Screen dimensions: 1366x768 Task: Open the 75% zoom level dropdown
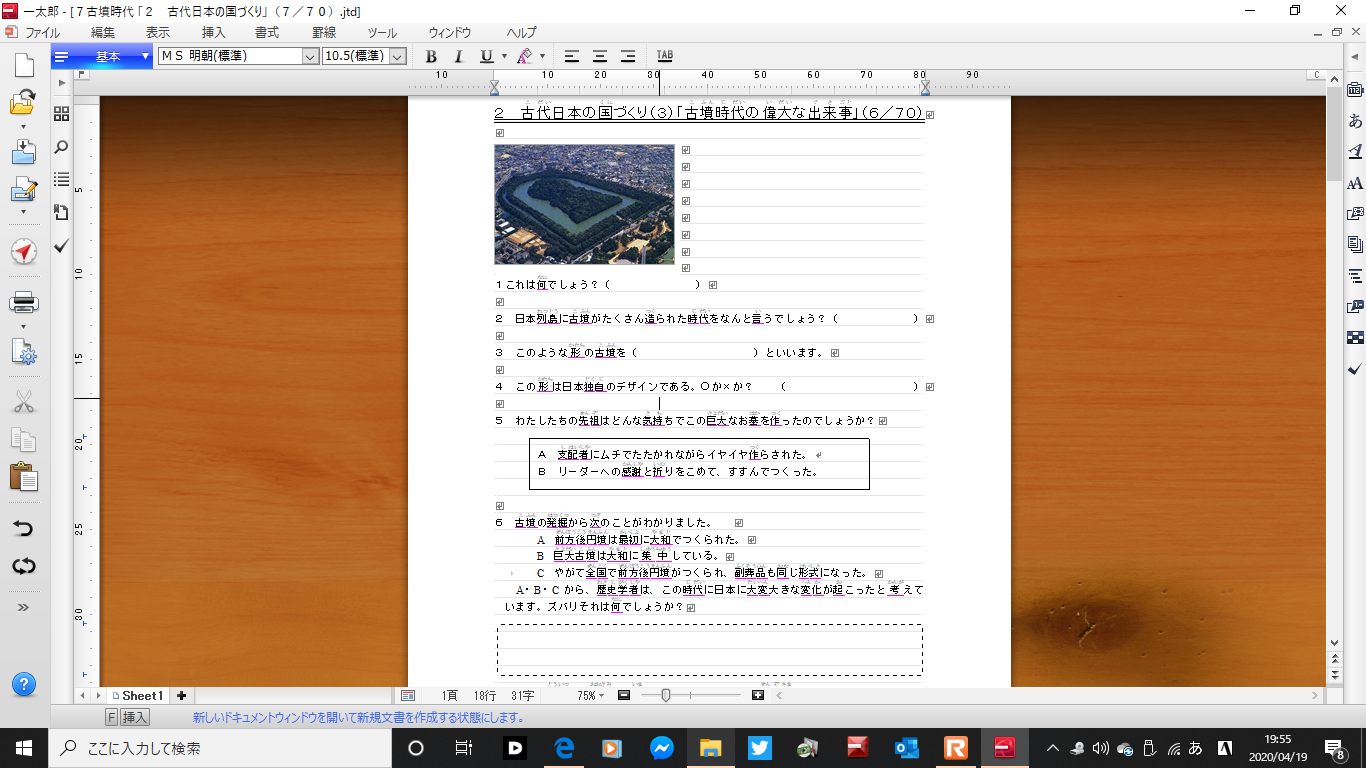click(x=591, y=695)
